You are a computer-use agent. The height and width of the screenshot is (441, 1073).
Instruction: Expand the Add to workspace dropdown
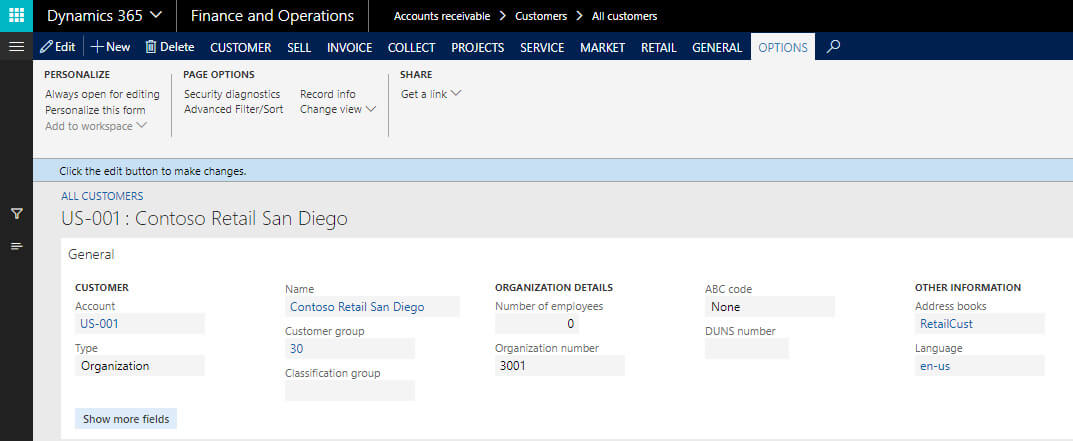[x=96, y=126]
